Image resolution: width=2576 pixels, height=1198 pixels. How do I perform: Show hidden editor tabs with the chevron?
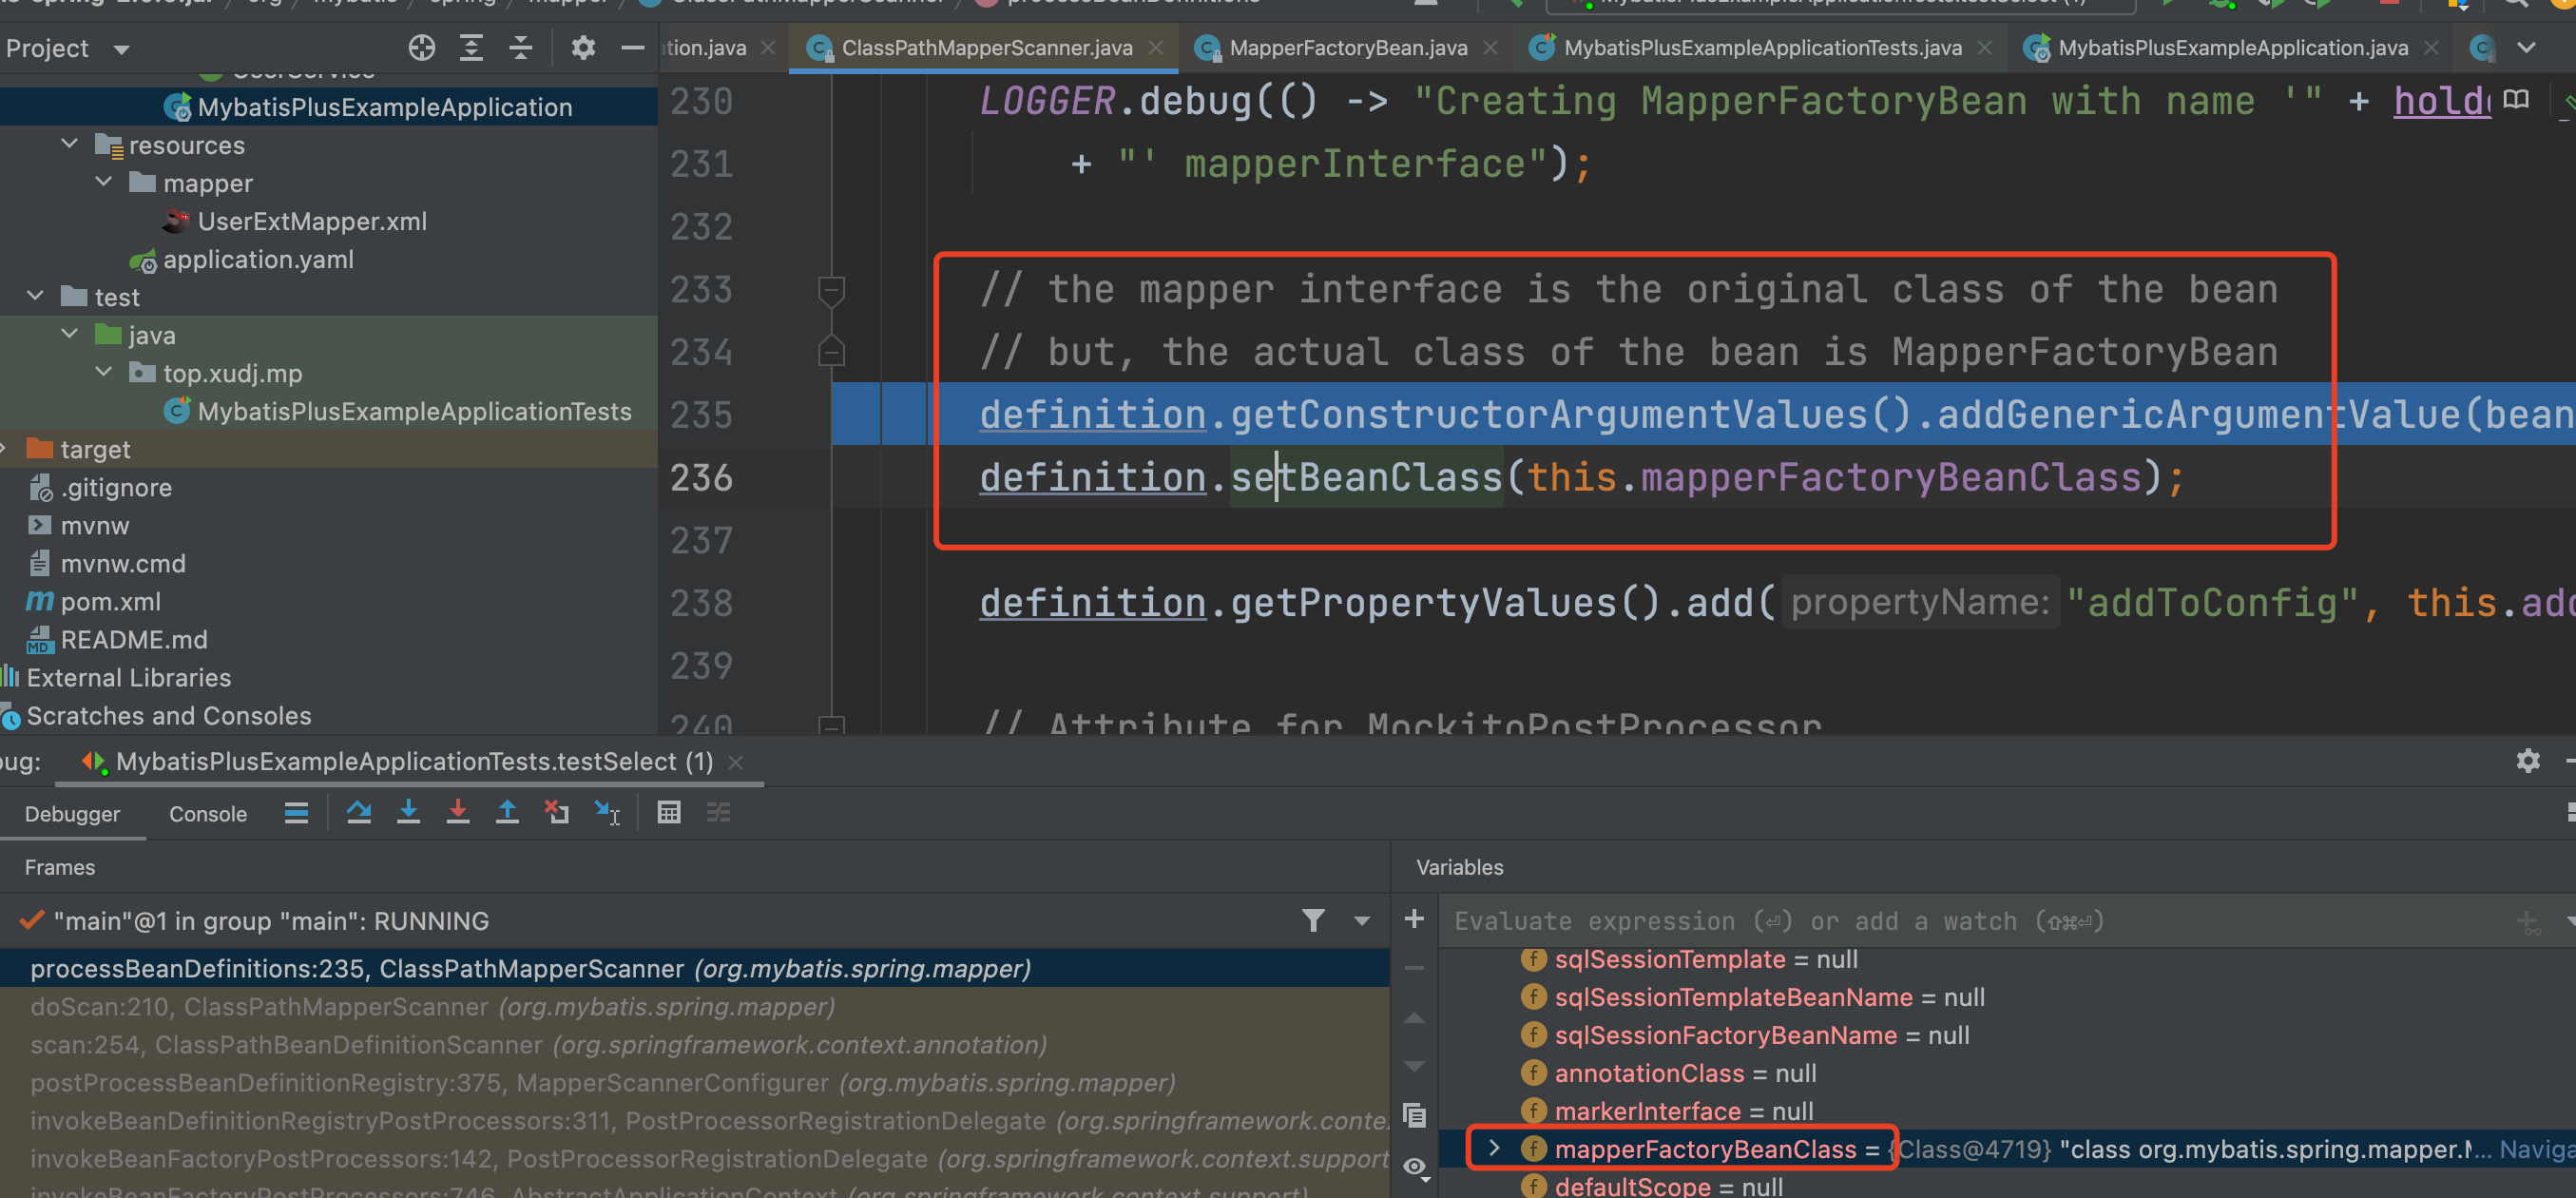pos(2526,47)
